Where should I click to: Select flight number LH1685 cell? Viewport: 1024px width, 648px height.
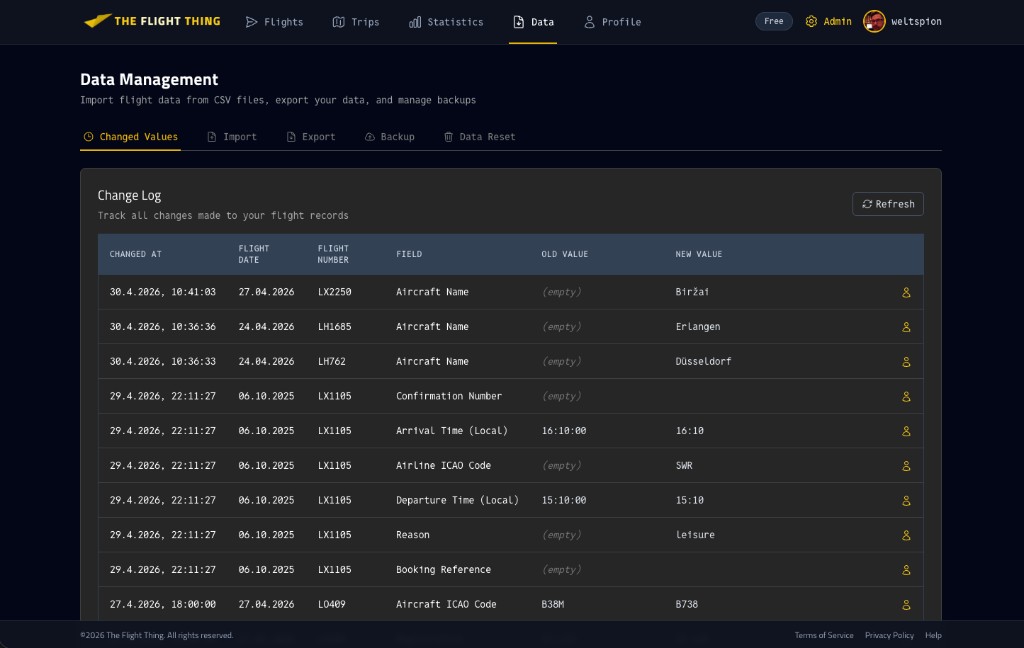coord(334,327)
